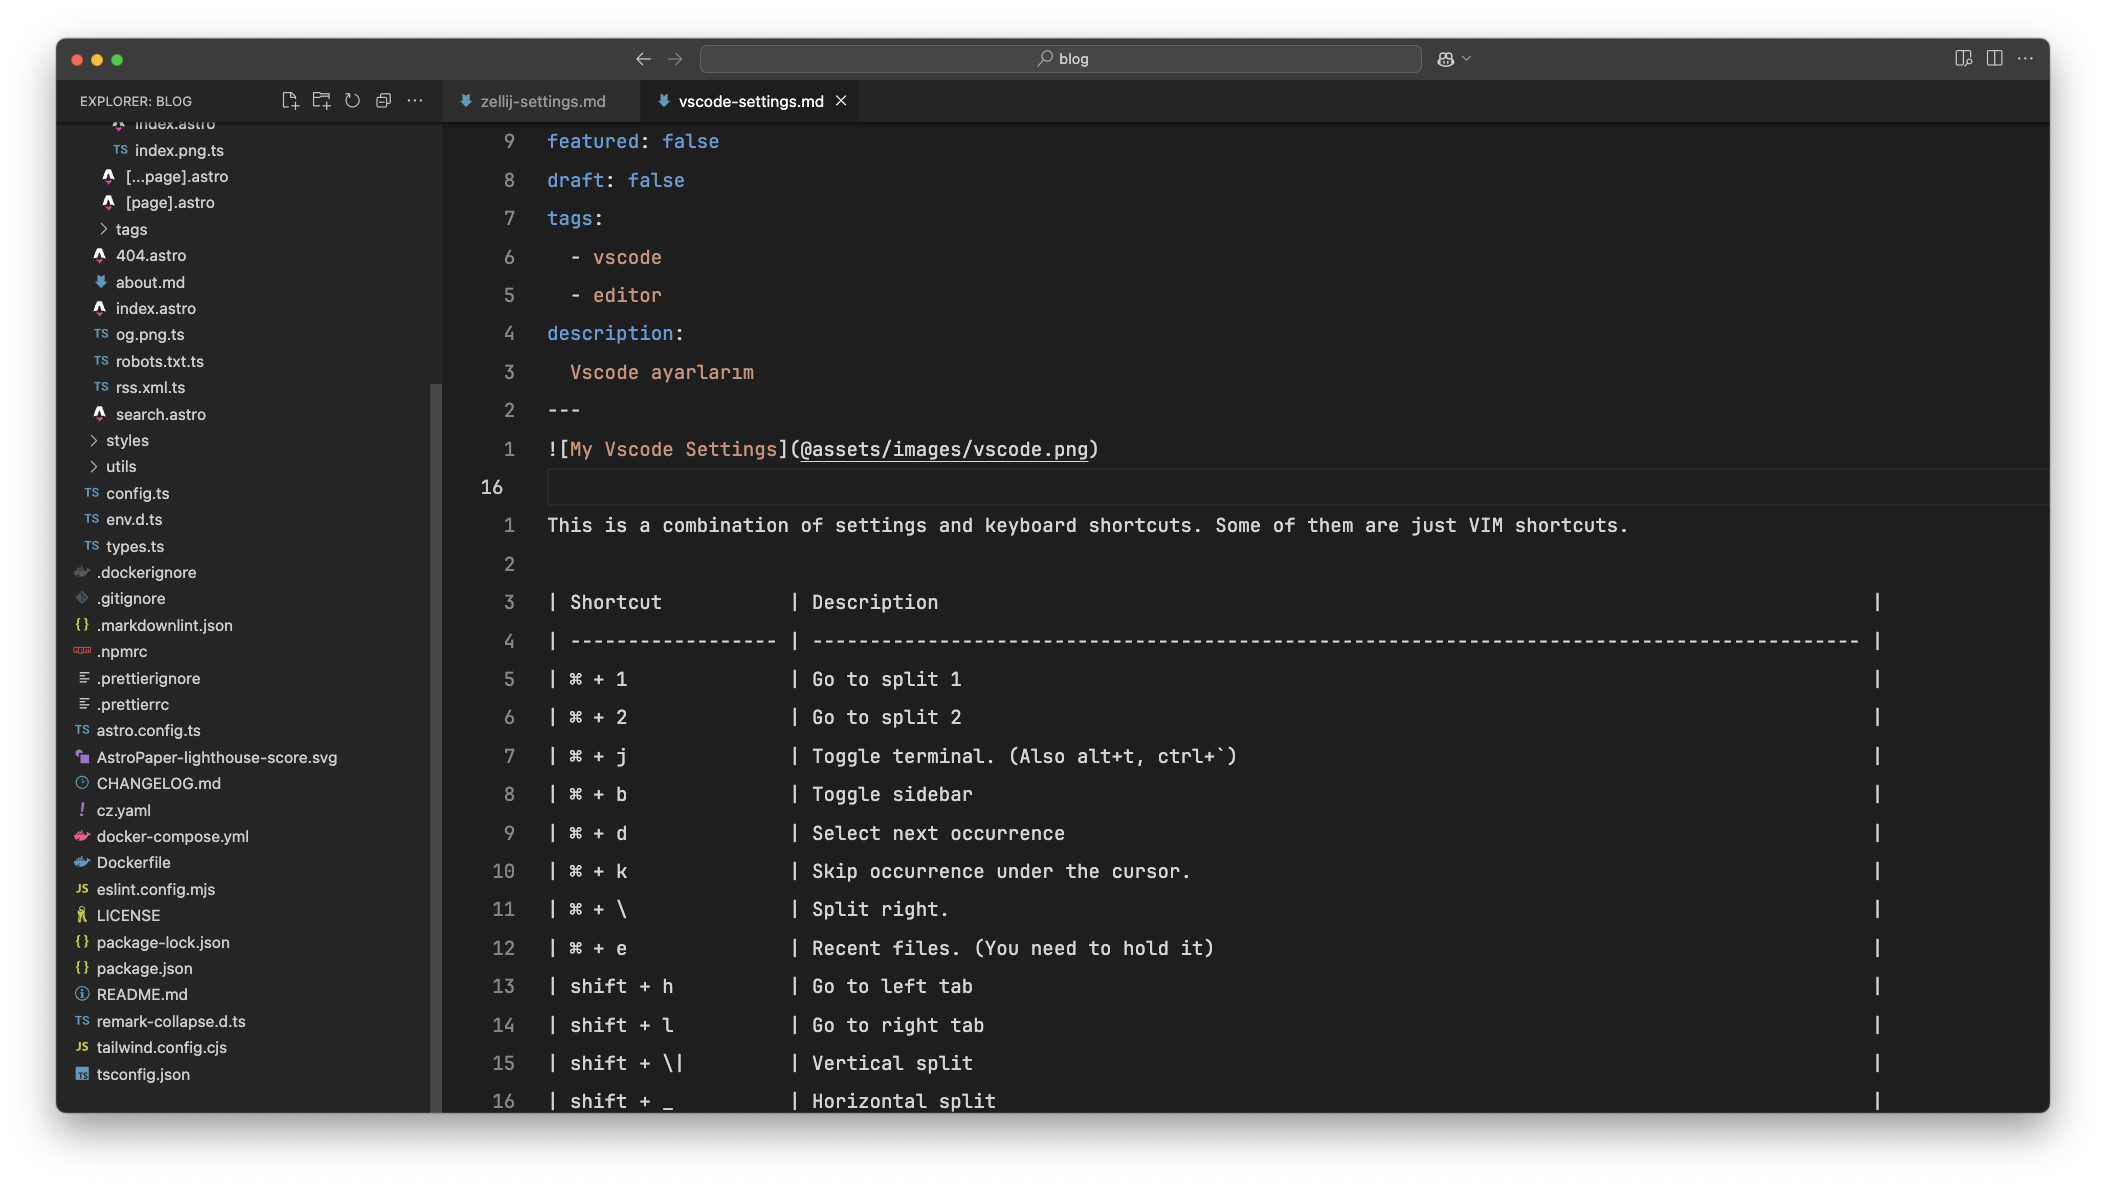The image size is (2106, 1187).
Task: Place cursor on empty line 16
Action: 1297,487
